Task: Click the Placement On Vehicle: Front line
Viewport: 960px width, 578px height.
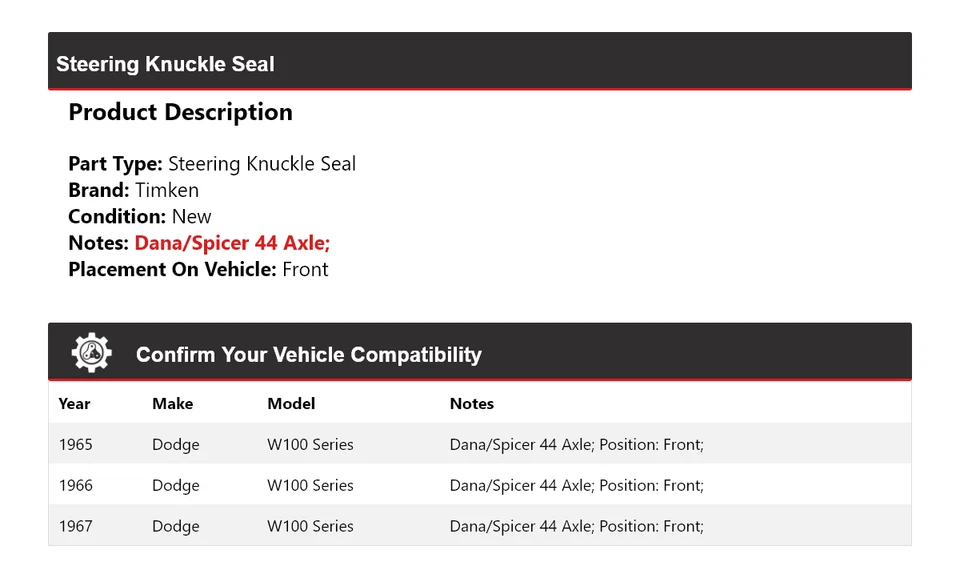Action: (x=198, y=269)
